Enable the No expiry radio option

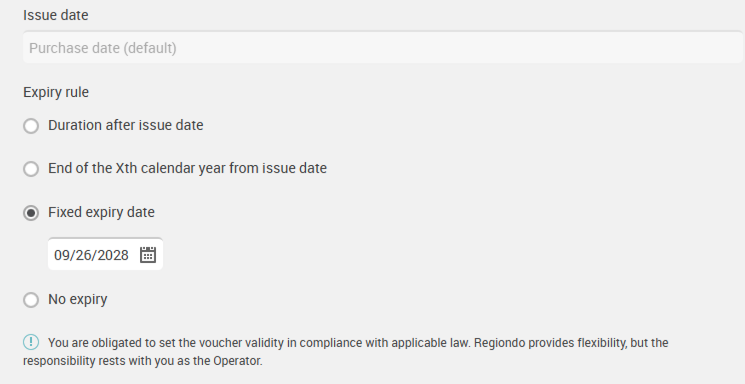click(31, 300)
